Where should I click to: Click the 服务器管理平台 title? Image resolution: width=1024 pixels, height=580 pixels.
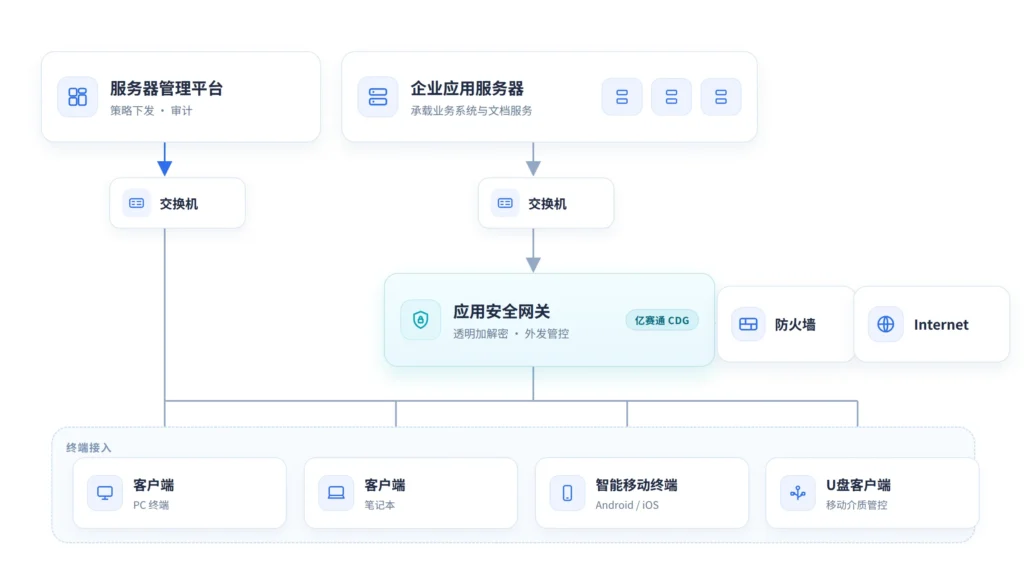[x=167, y=89]
